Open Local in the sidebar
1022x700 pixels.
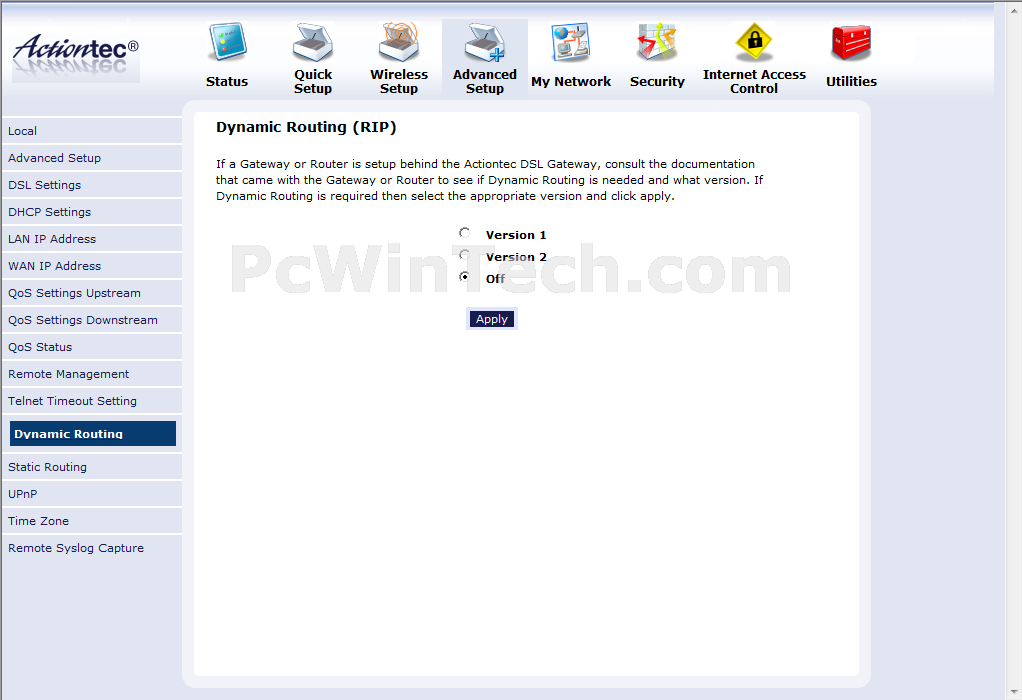pos(92,131)
